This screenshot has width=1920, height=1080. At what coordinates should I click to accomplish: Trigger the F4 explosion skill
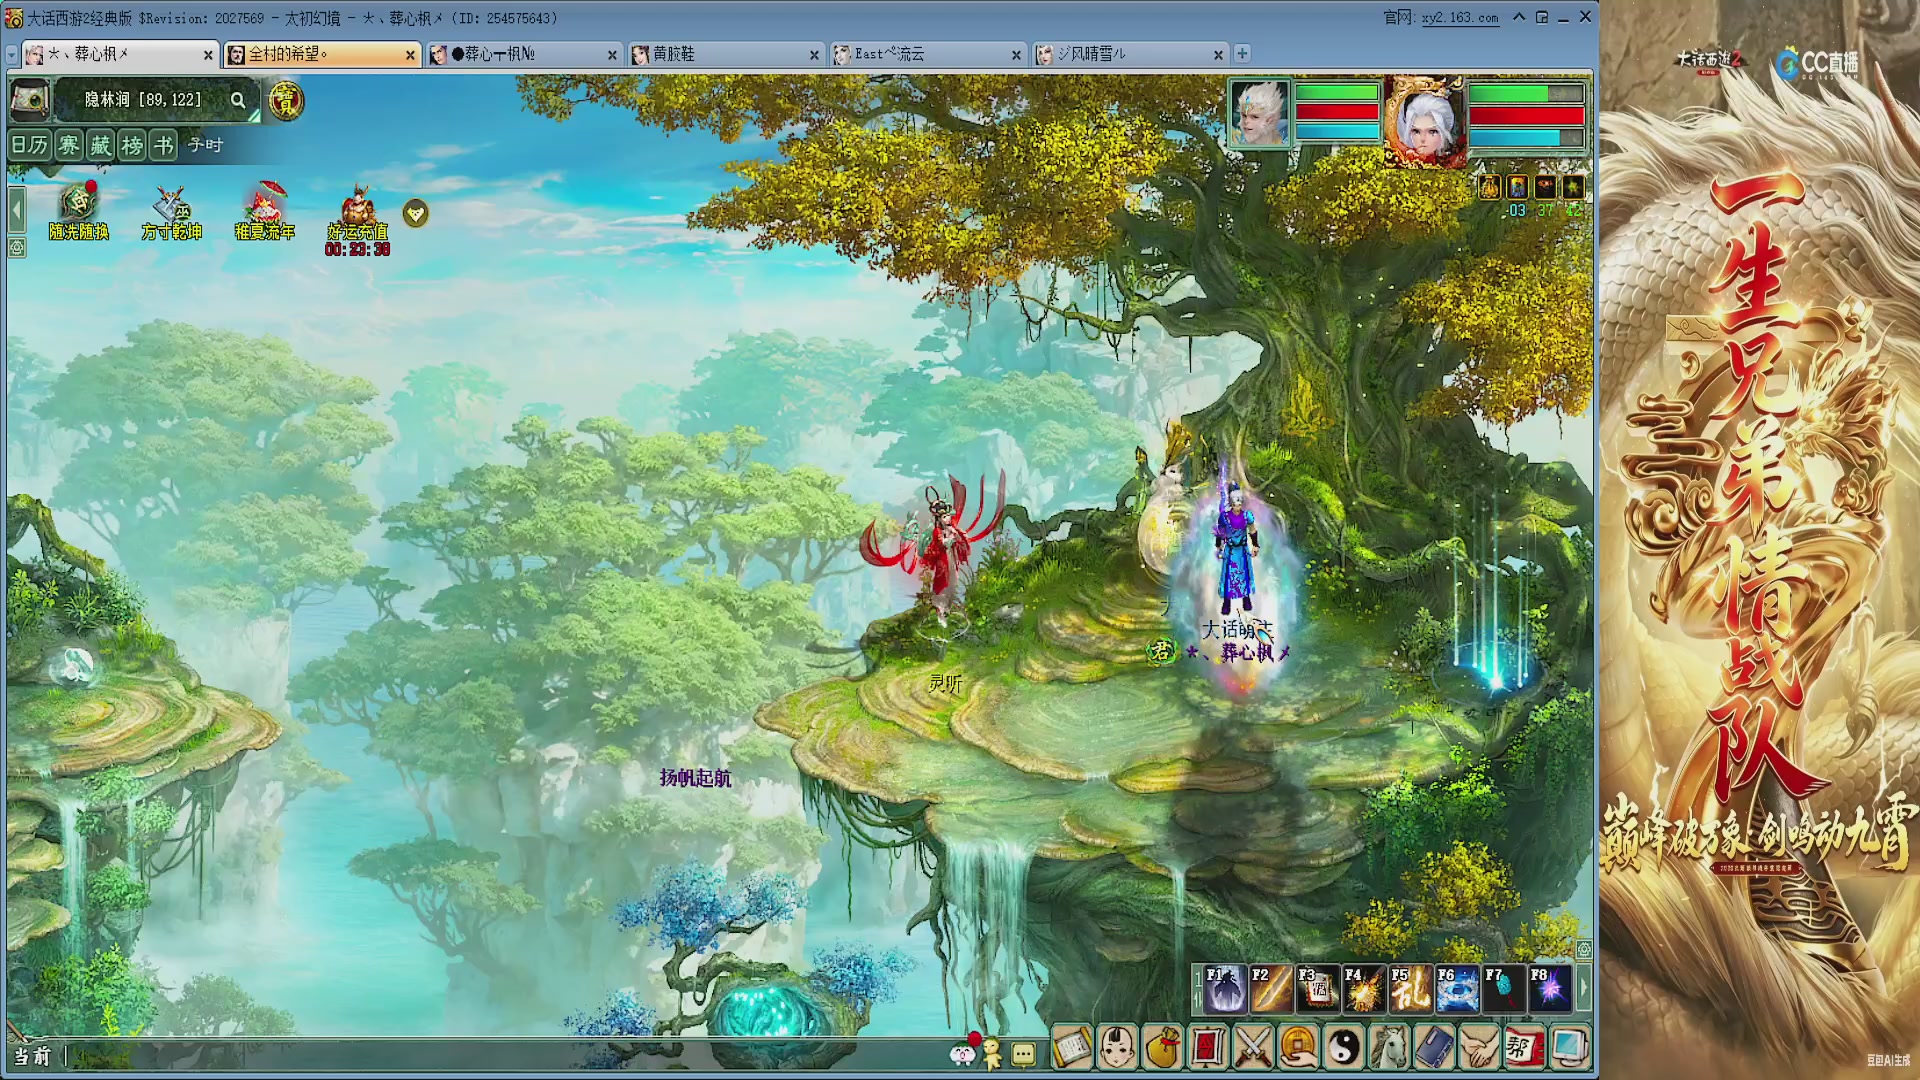1364,989
